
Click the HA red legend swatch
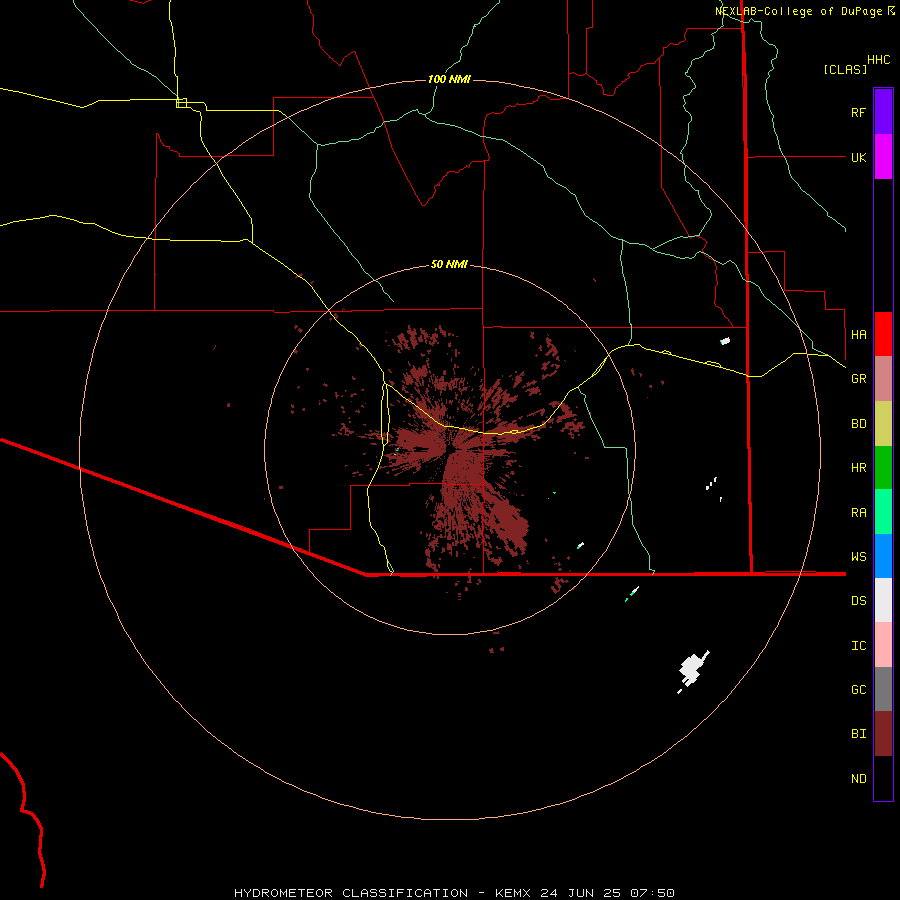pos(883,334)
